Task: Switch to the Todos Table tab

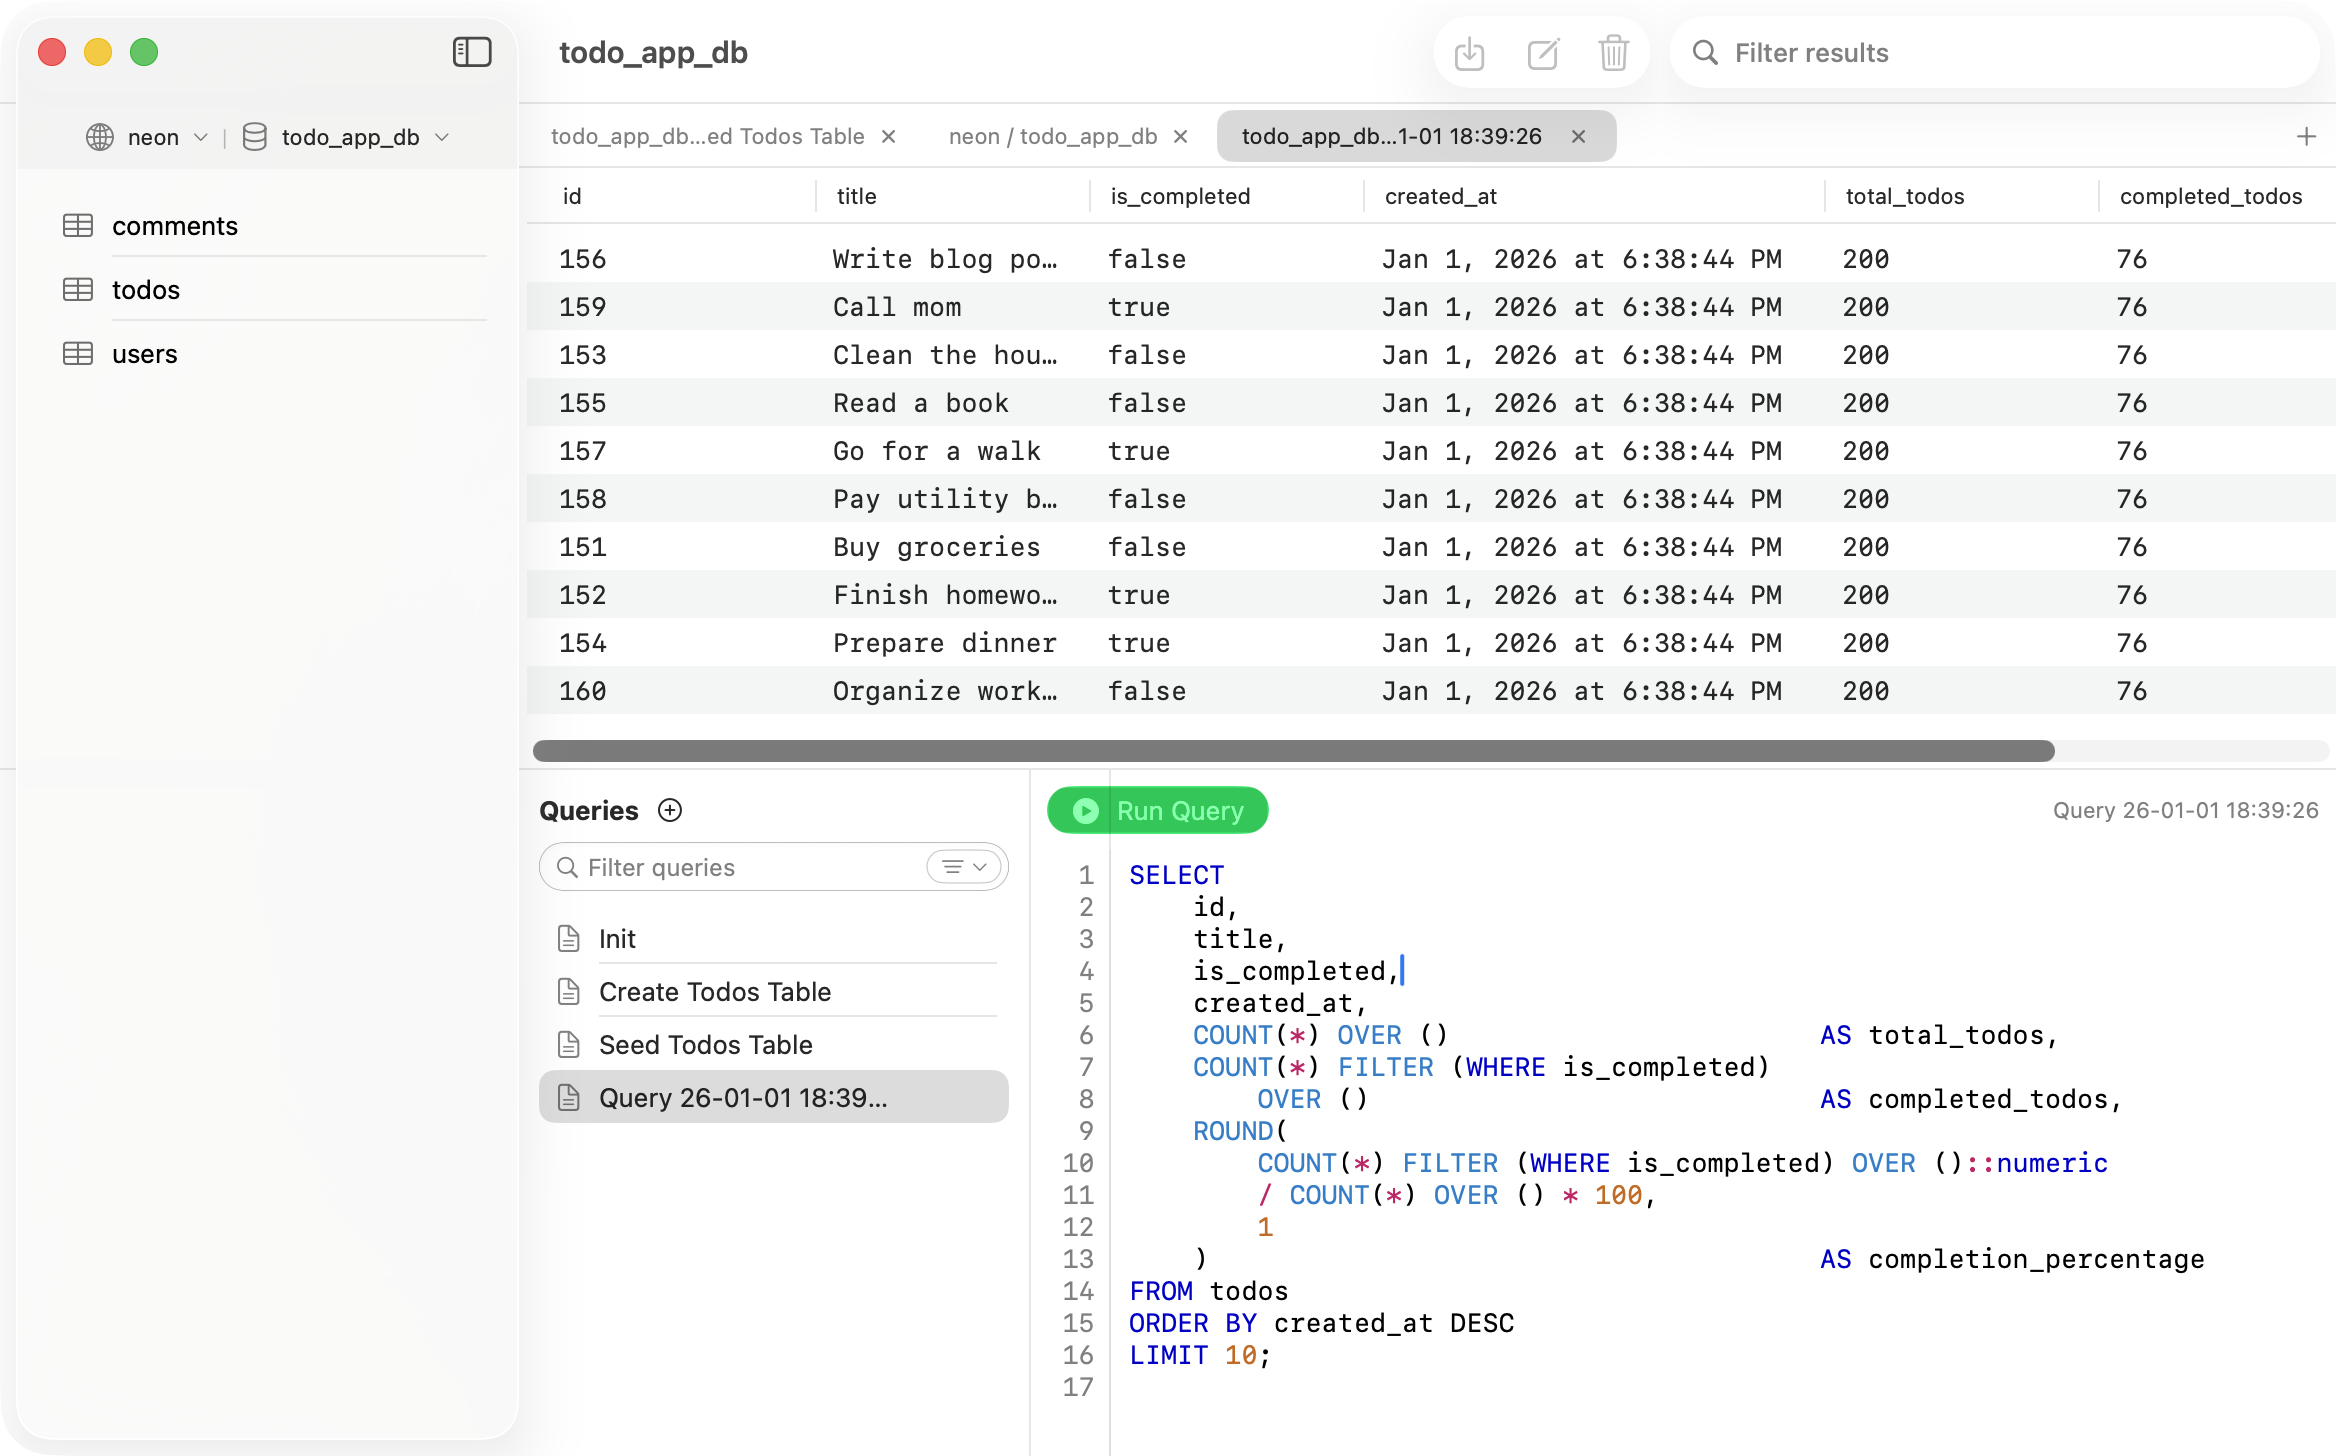Action: click(707, 137)
